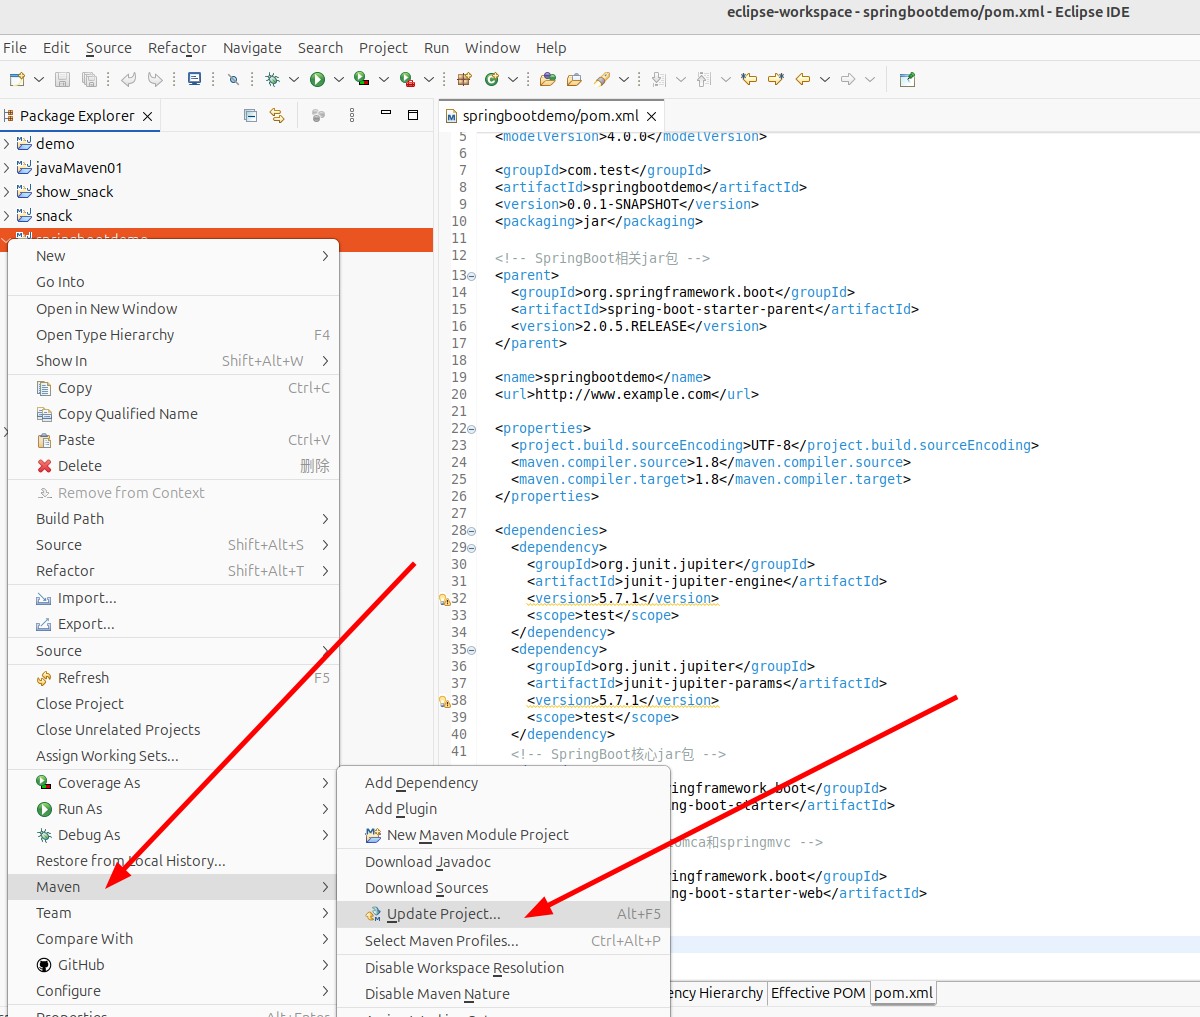This screenshot has width=1200, height=1017.
Task: Click the Save toolbar icon
Action: [x=62, y=79]
